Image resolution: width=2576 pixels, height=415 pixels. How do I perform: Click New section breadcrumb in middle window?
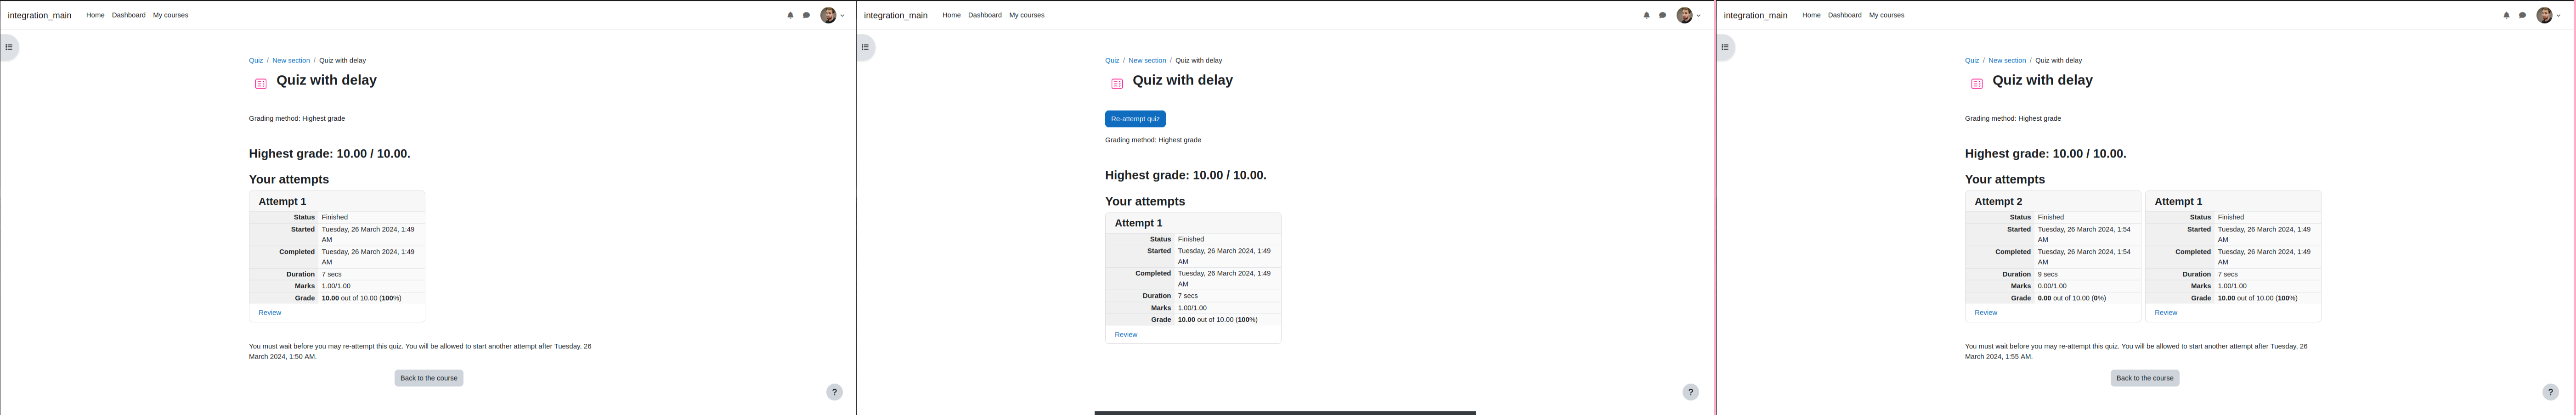[x=1147, y=60]
